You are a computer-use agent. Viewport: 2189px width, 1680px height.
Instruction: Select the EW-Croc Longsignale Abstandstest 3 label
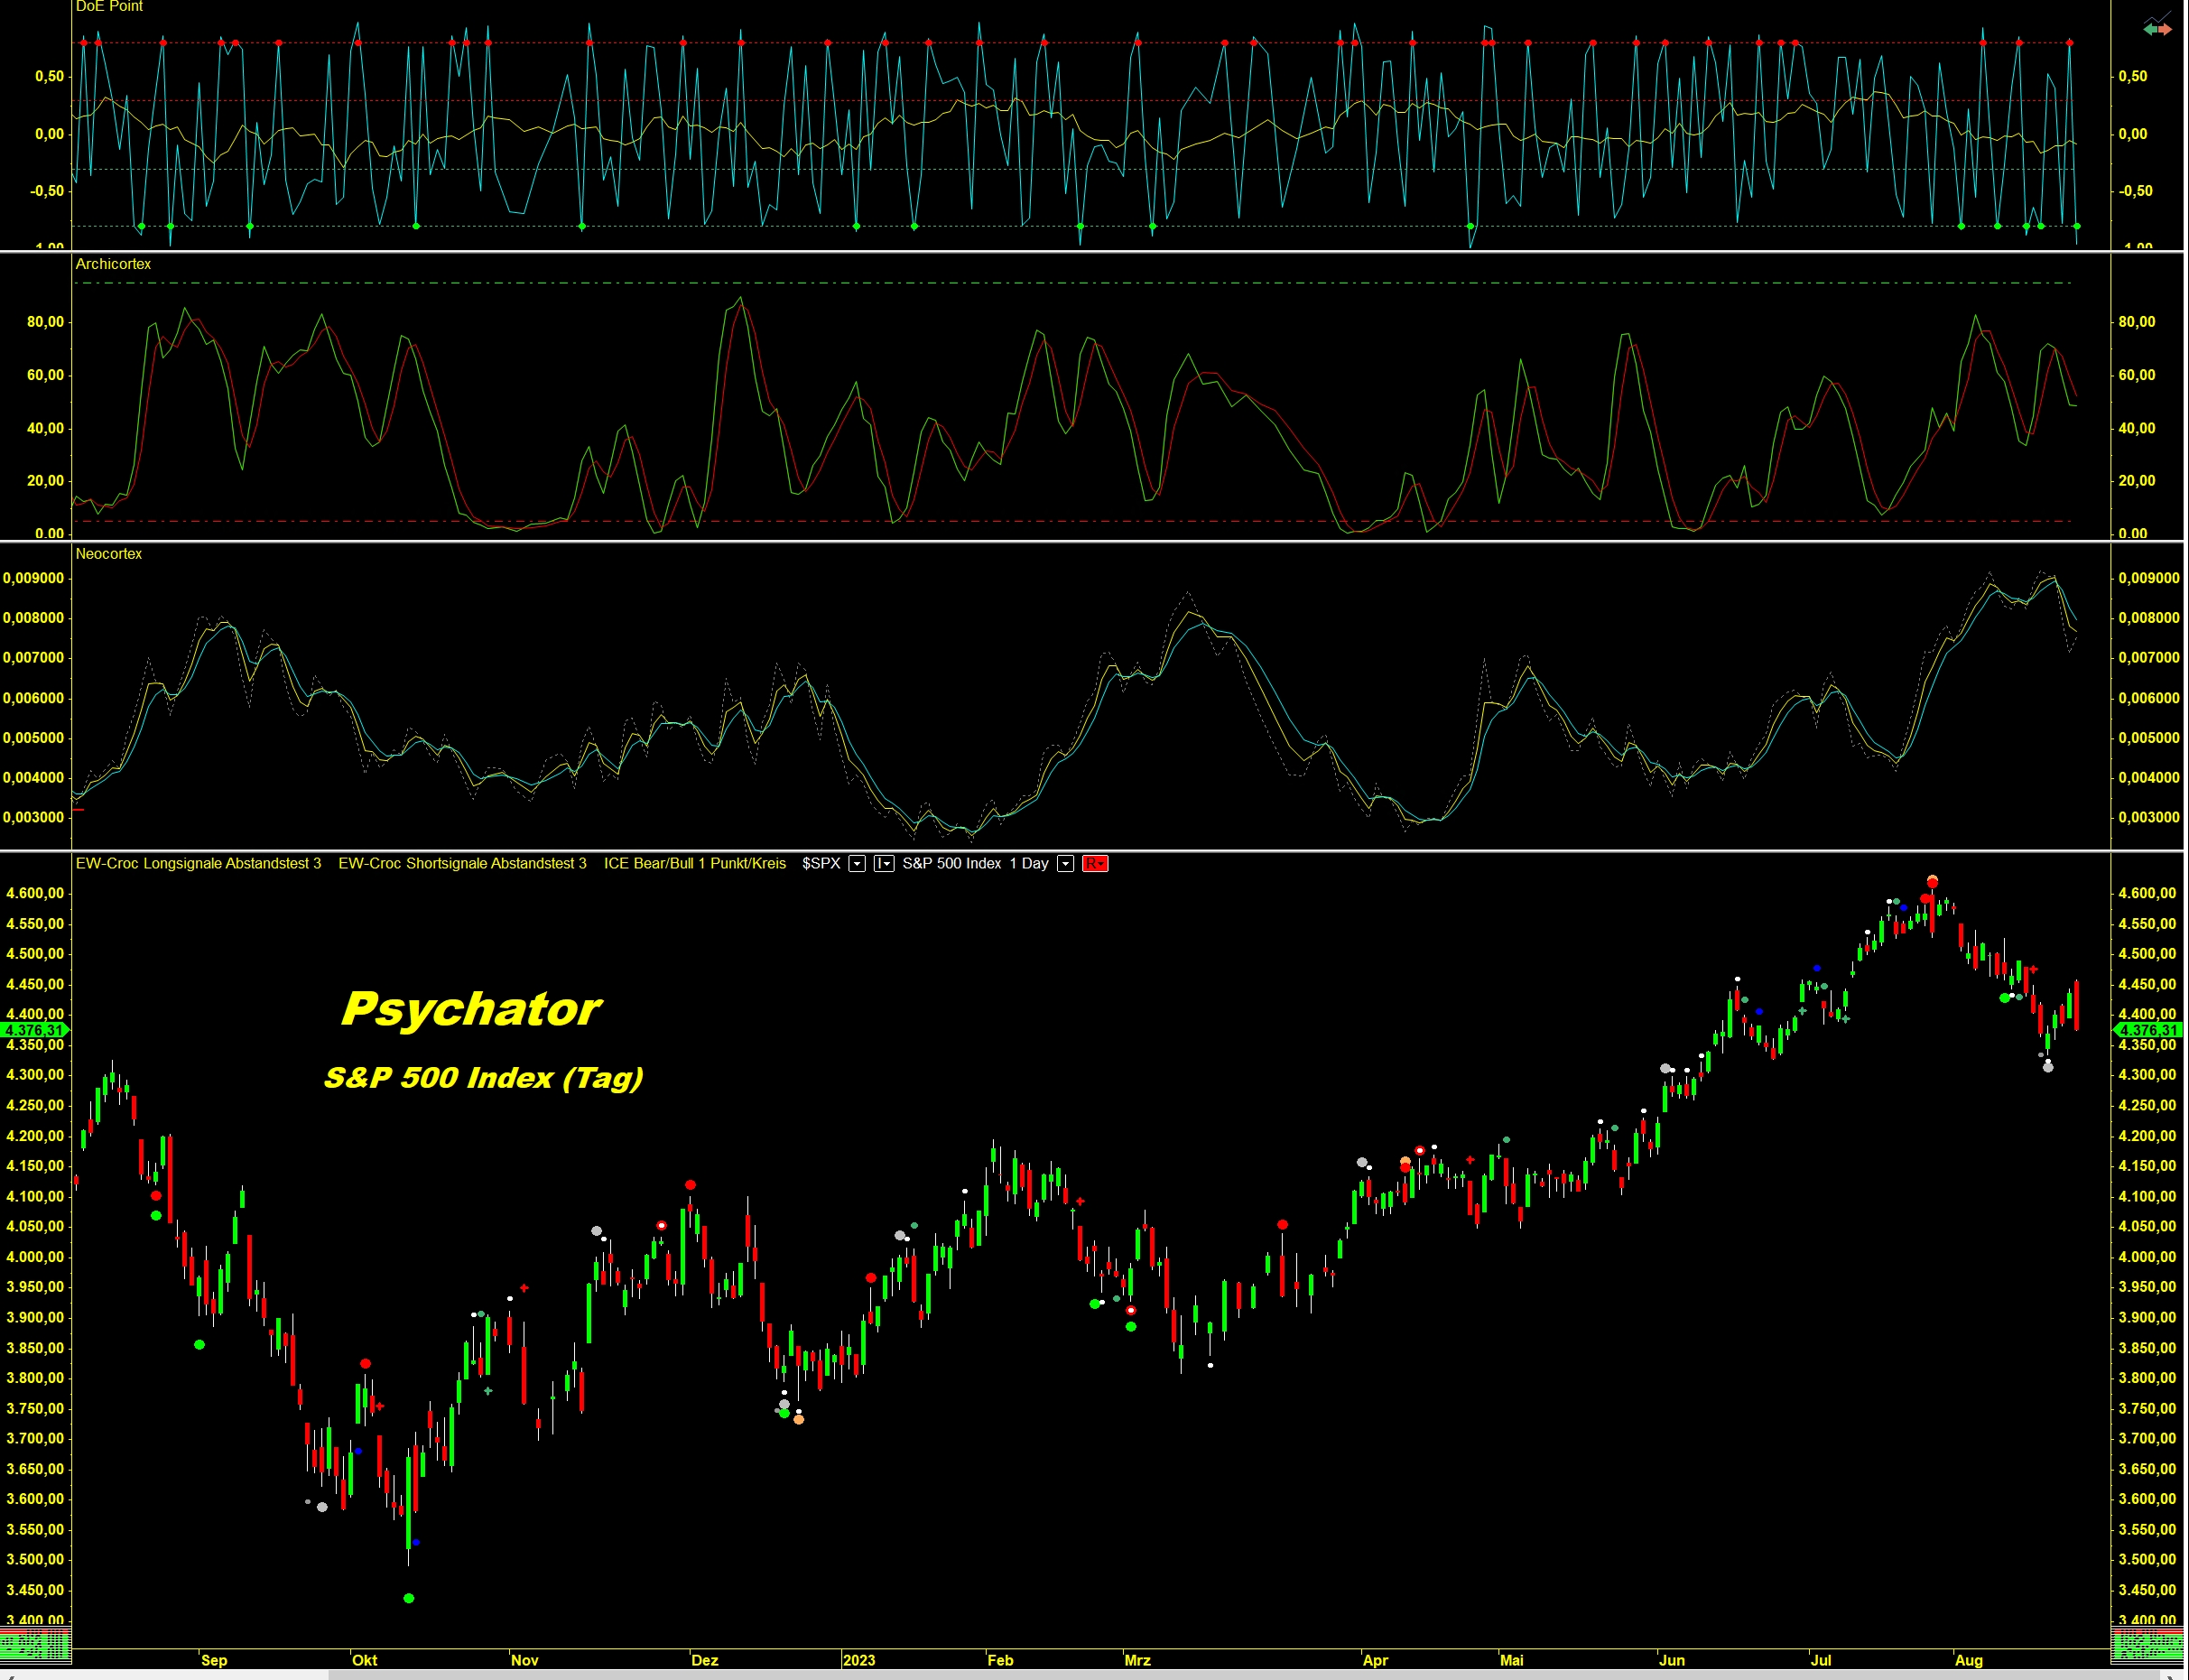(198, 864)
